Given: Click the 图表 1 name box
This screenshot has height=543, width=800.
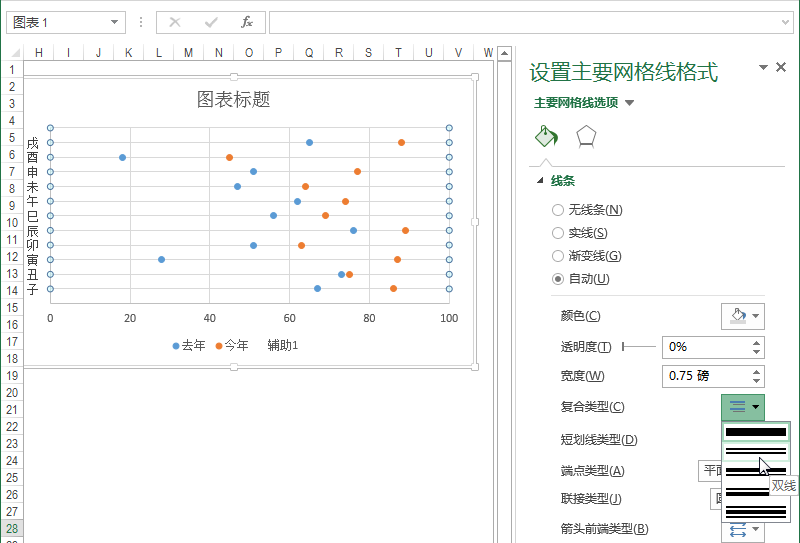Looking at the screenshot, I should pyautogui.click(x=56, y=22).
